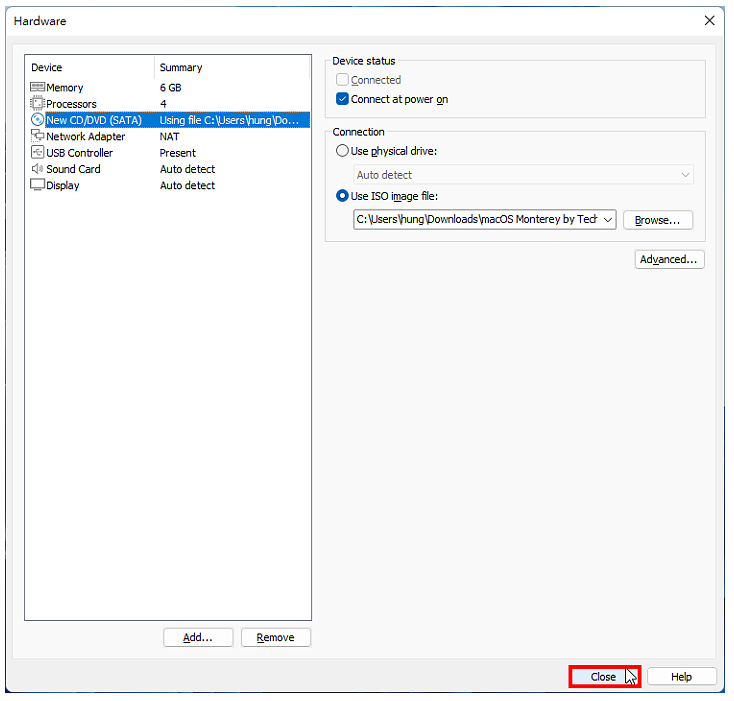Viewport: 734px width, 701px height.
Task: Select the Sound Card row label
Action: [73, 169]
